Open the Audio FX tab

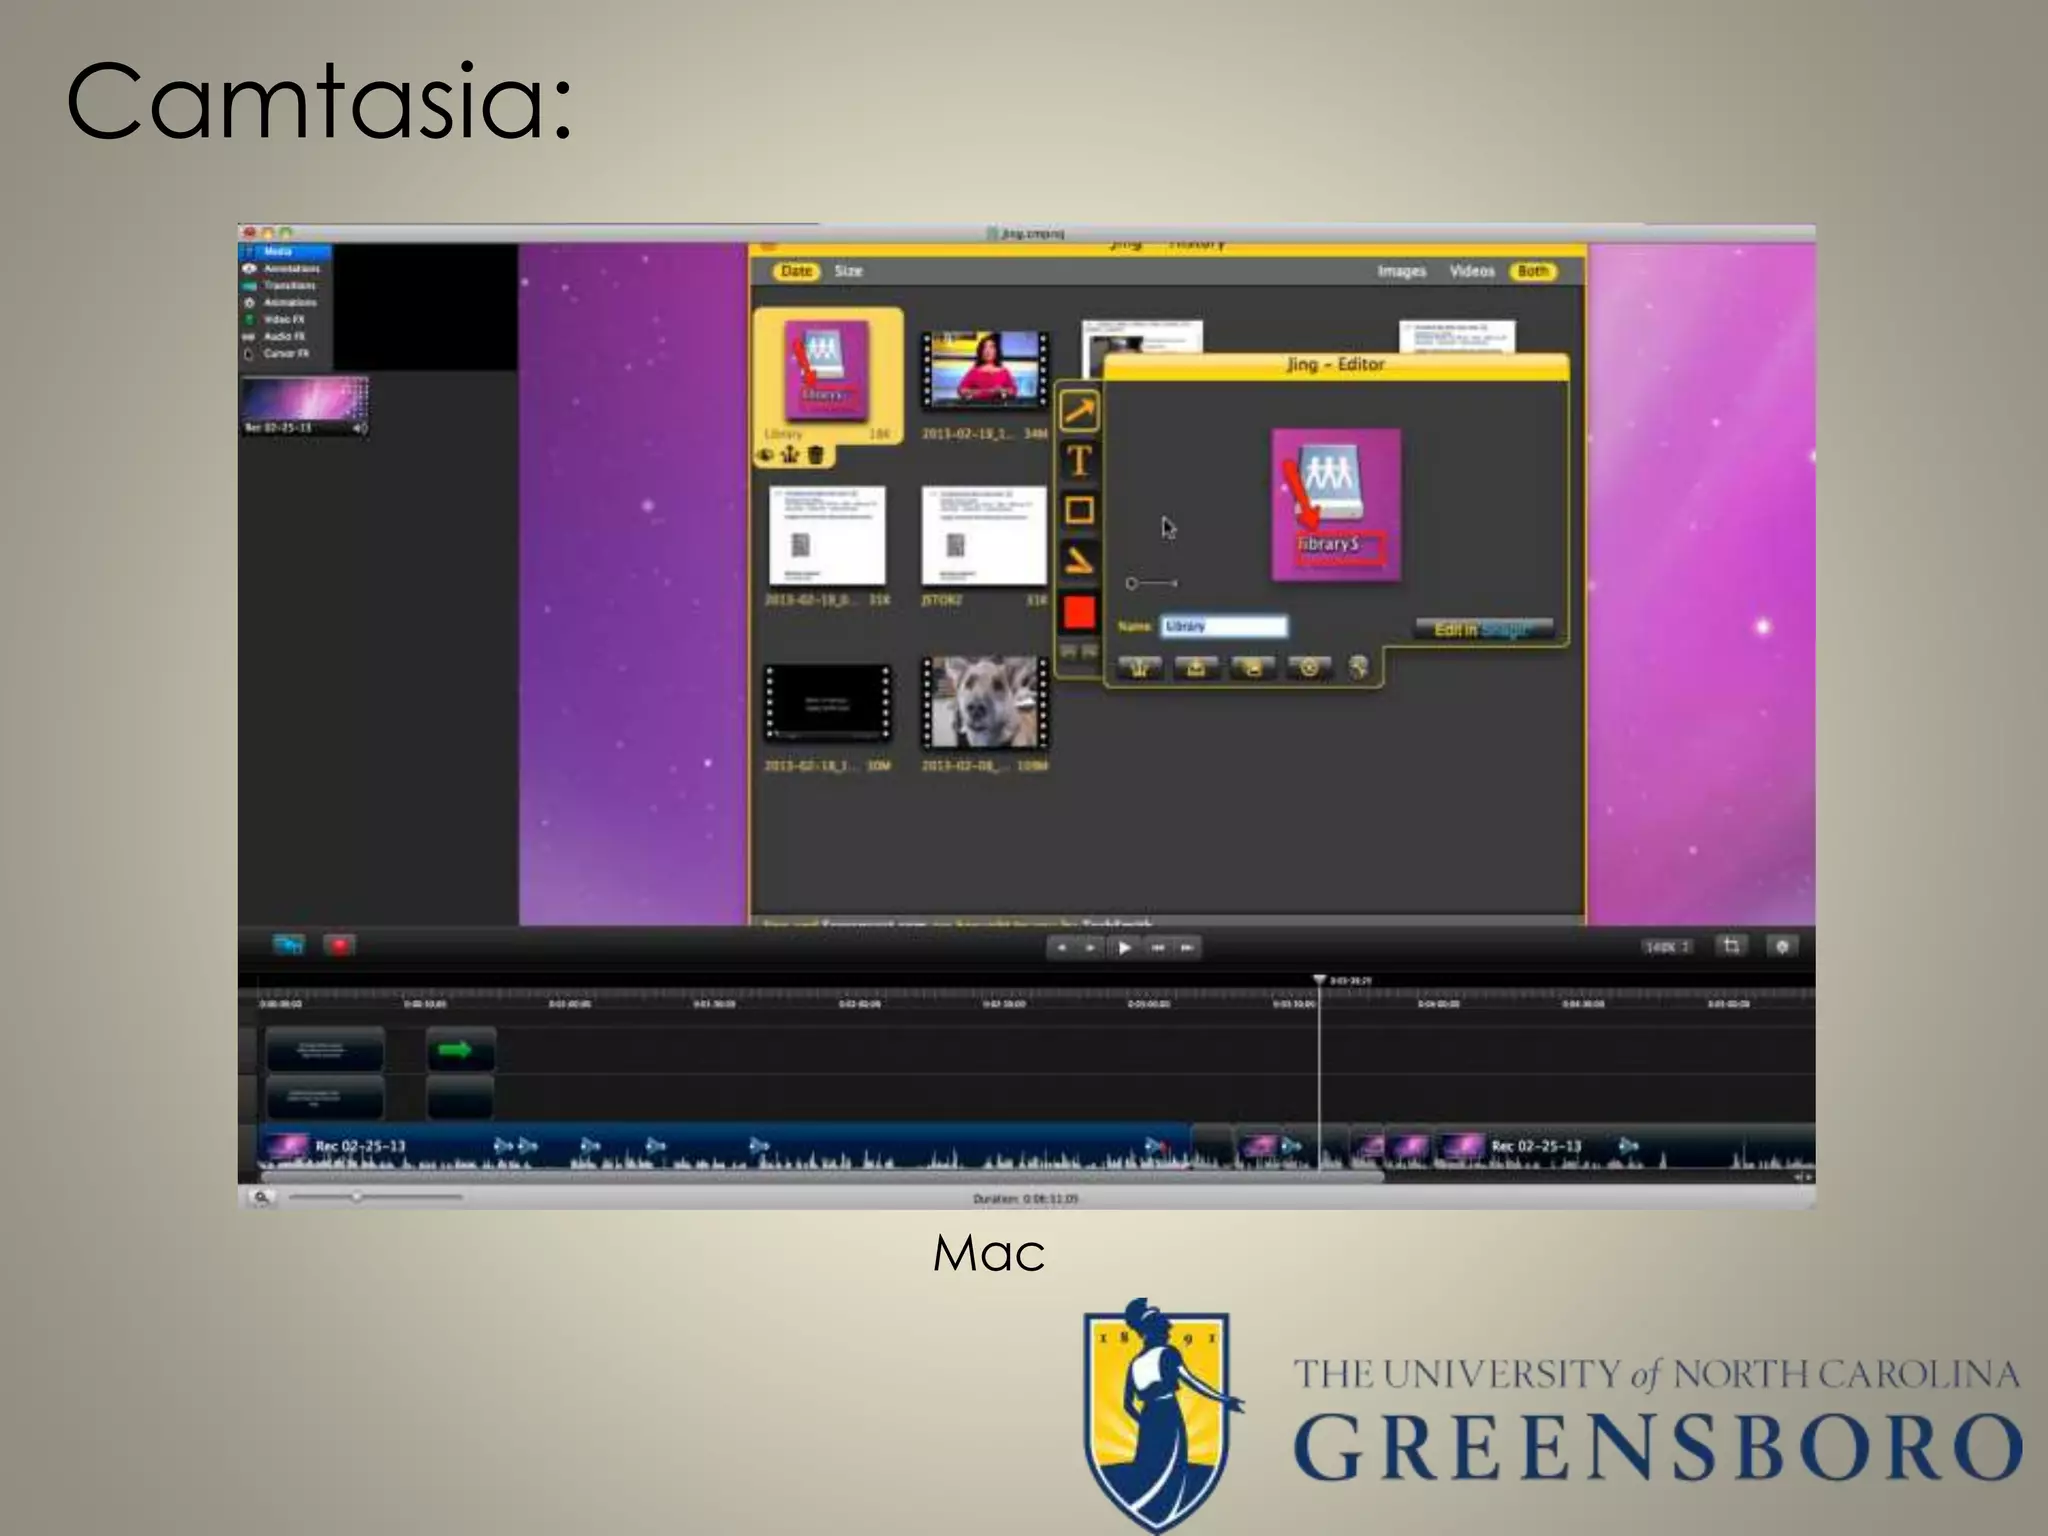[285, 337]
